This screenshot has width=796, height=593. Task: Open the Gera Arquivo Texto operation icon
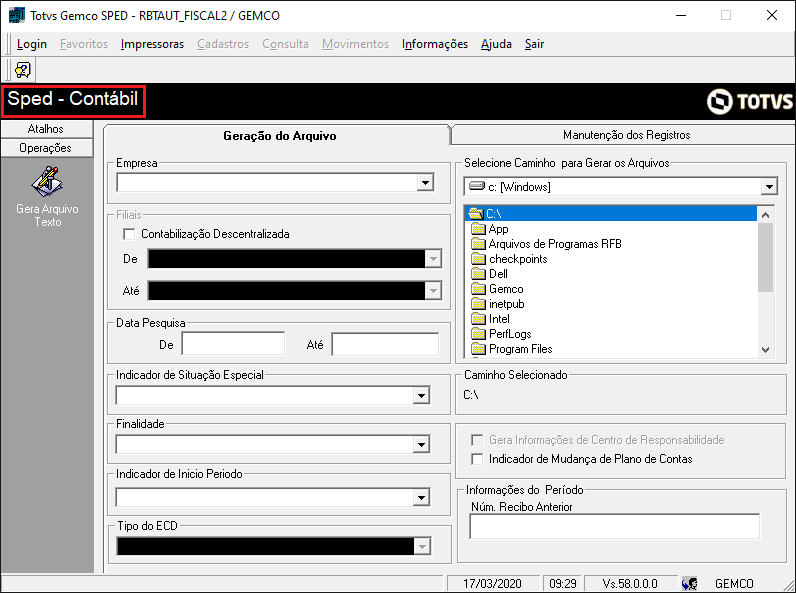pos(47,182)
